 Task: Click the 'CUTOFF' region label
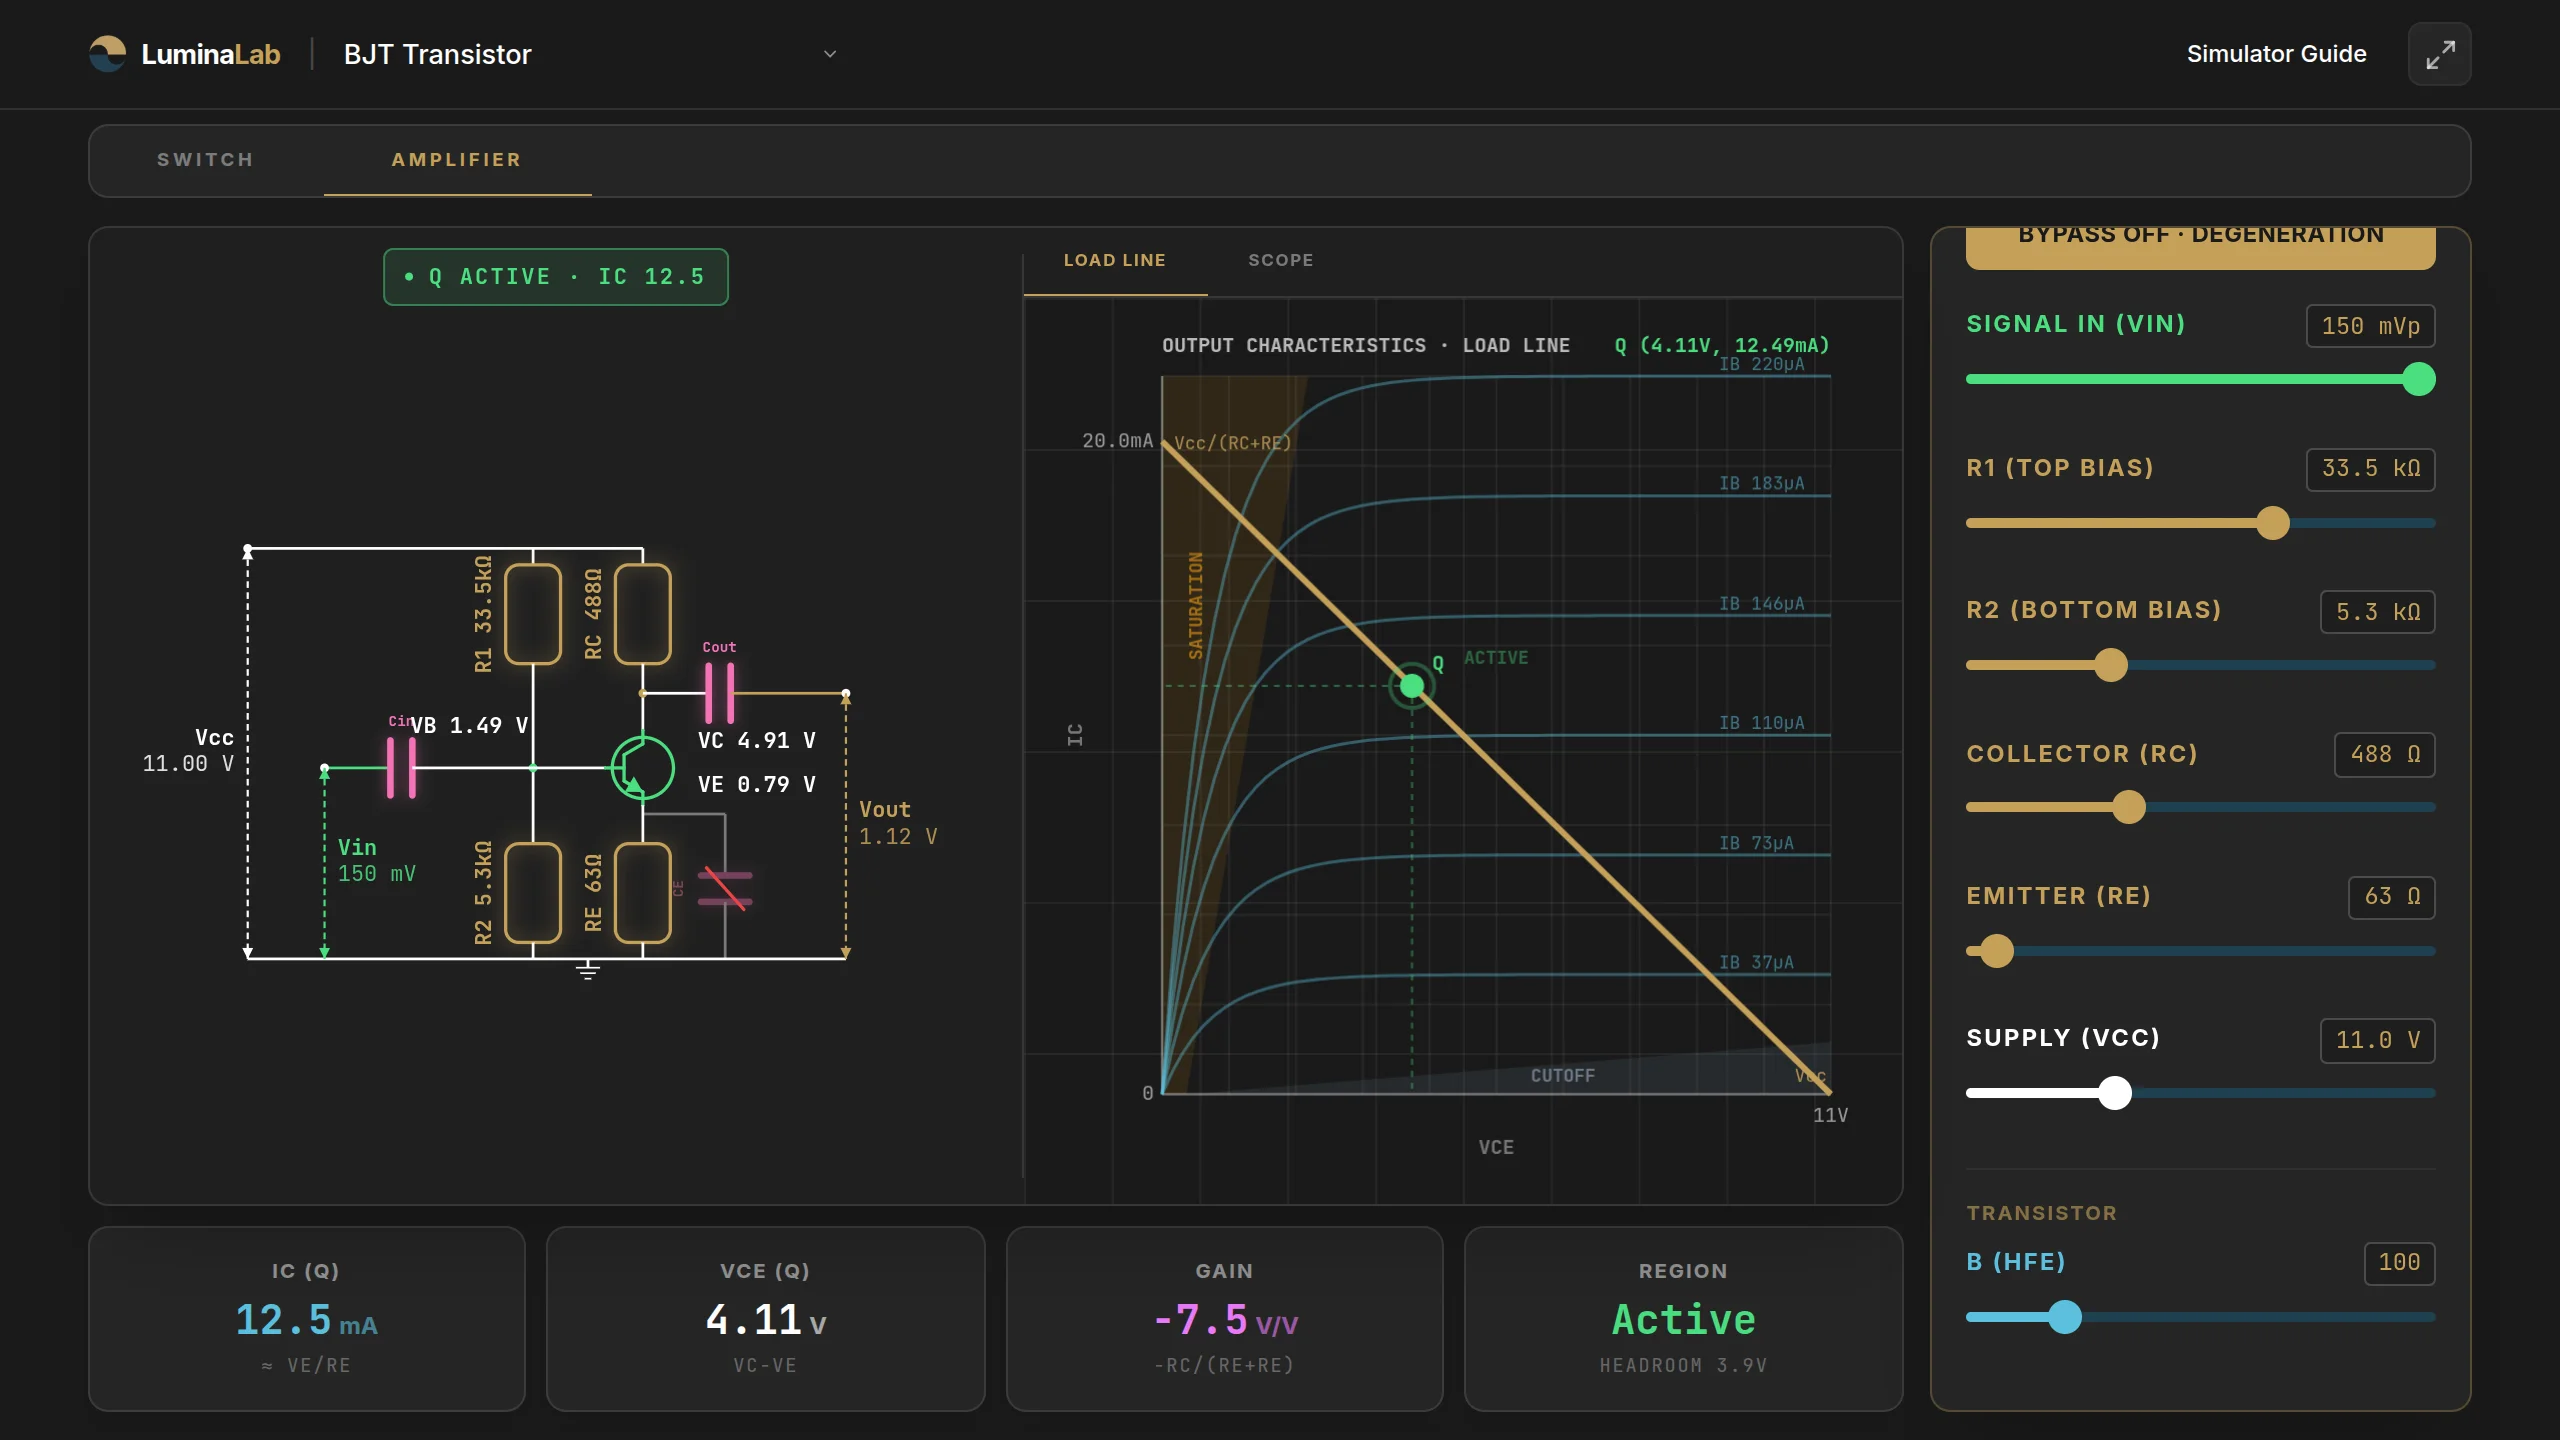point(1563,1076)
